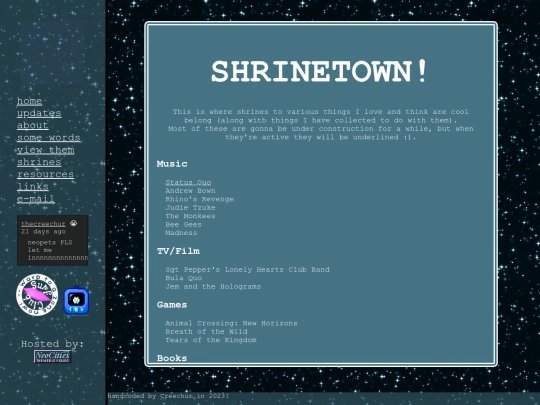Select the shrines navigation link
The width and height of the screenshot is (540, 405).
point(39,162)
